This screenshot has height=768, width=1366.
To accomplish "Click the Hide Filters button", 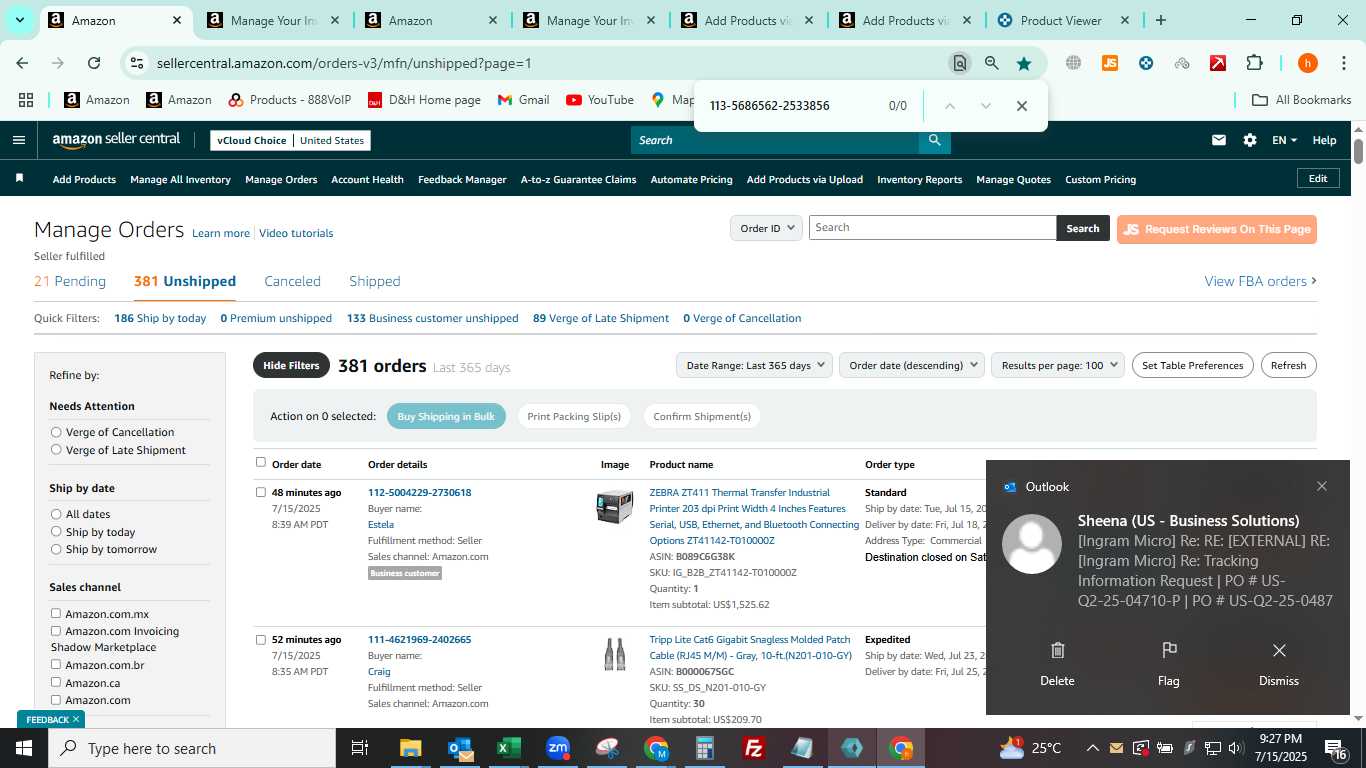I will 291,365.
